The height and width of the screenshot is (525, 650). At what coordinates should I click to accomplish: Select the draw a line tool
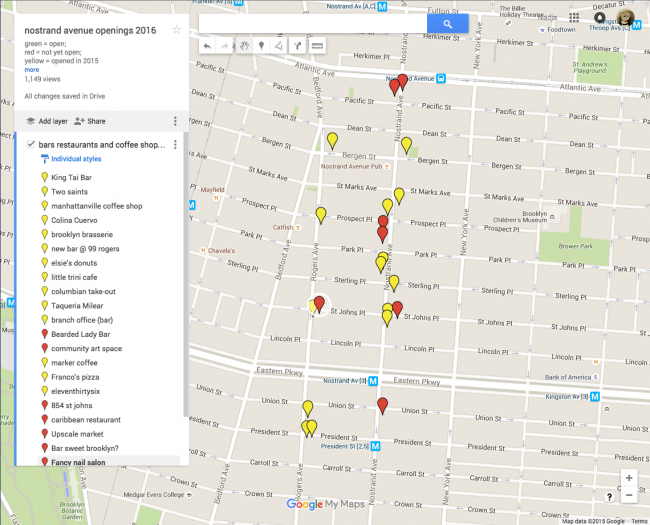coord(279,46)
